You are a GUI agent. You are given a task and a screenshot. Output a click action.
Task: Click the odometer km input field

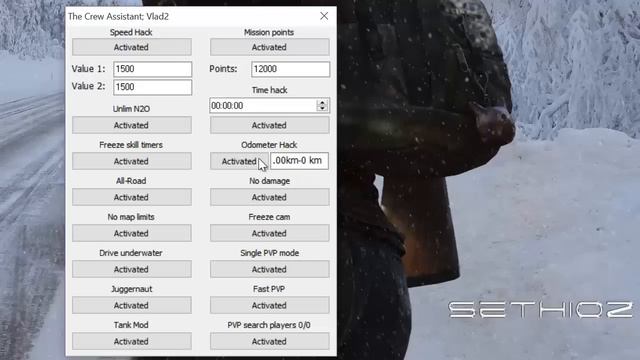[x=299, y=161]
